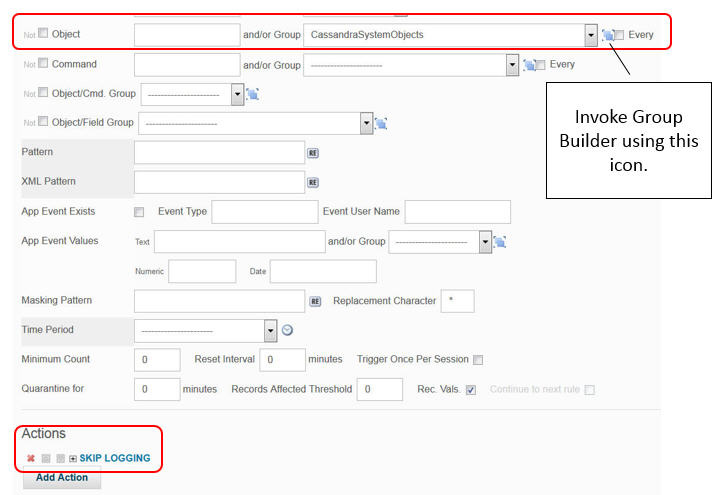Toggle the Not checkbox for Object
The width and height of the screenshot is (725, 495).
43,33
